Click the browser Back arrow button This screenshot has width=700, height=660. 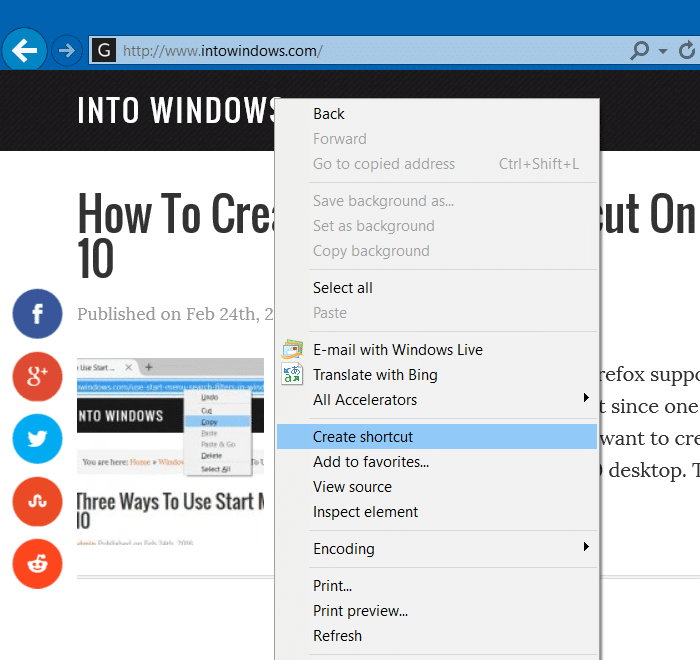[x=25, y=50]
